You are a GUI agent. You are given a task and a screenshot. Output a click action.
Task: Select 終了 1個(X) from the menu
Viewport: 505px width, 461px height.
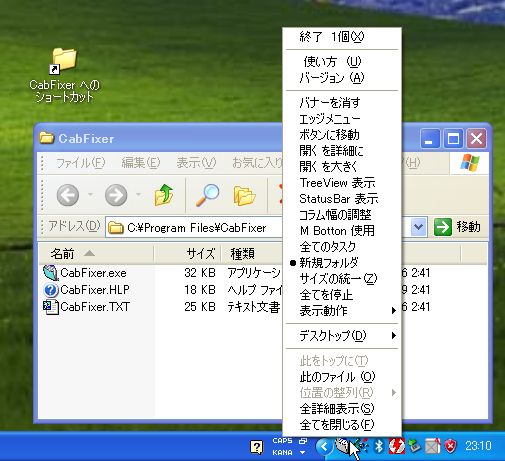coord(342,37)
